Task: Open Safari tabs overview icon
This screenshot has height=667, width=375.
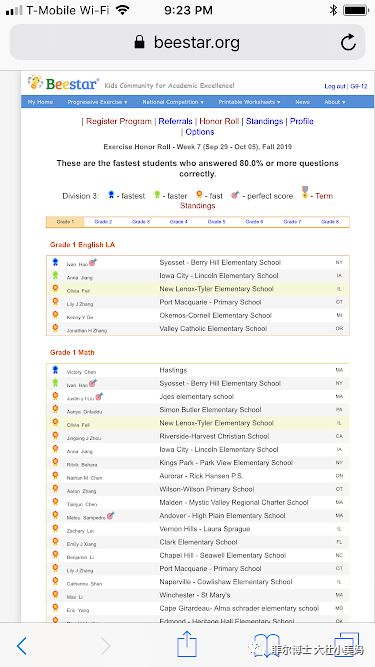Action: 347,644
